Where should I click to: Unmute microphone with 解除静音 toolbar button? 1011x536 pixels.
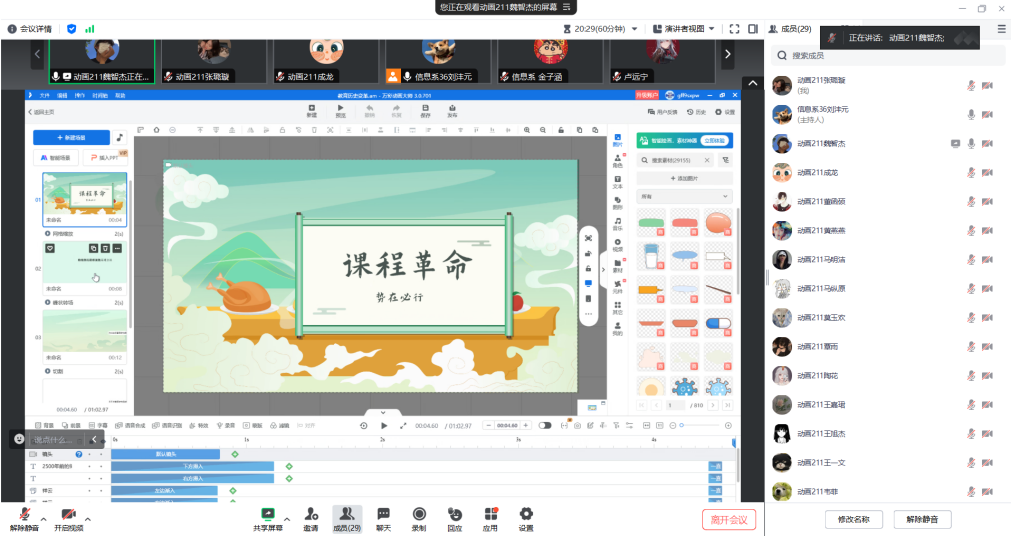click(x=25, y=518)
